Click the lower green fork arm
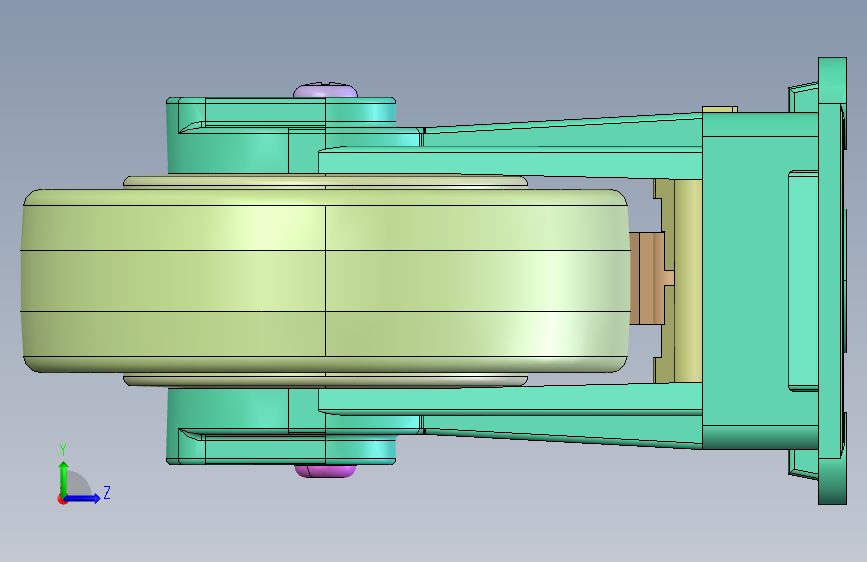Screen dimensions: 867x562 pos(509,399)
